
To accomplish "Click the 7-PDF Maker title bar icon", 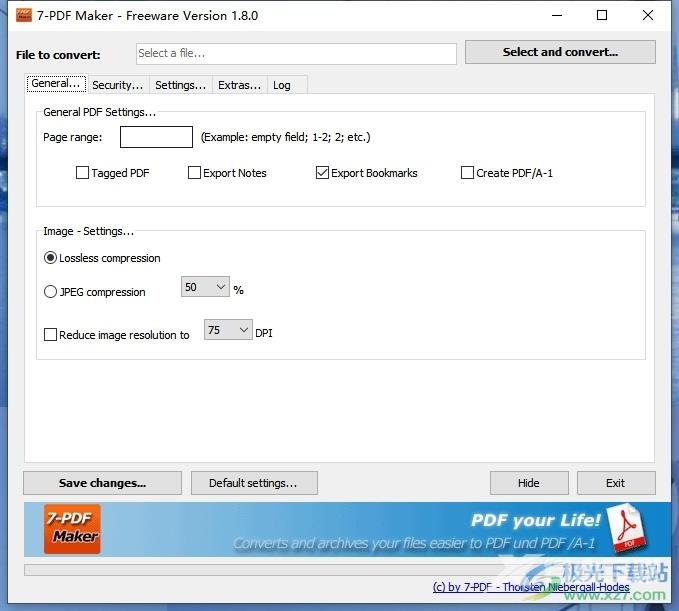I will (x=24, y=15).
